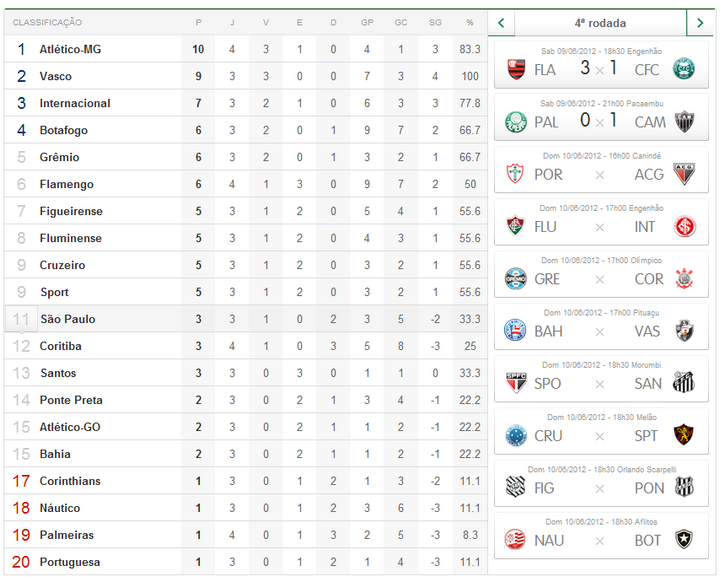
Task: Click the 4ª rodada round header
Action: (x=600, y=22)
